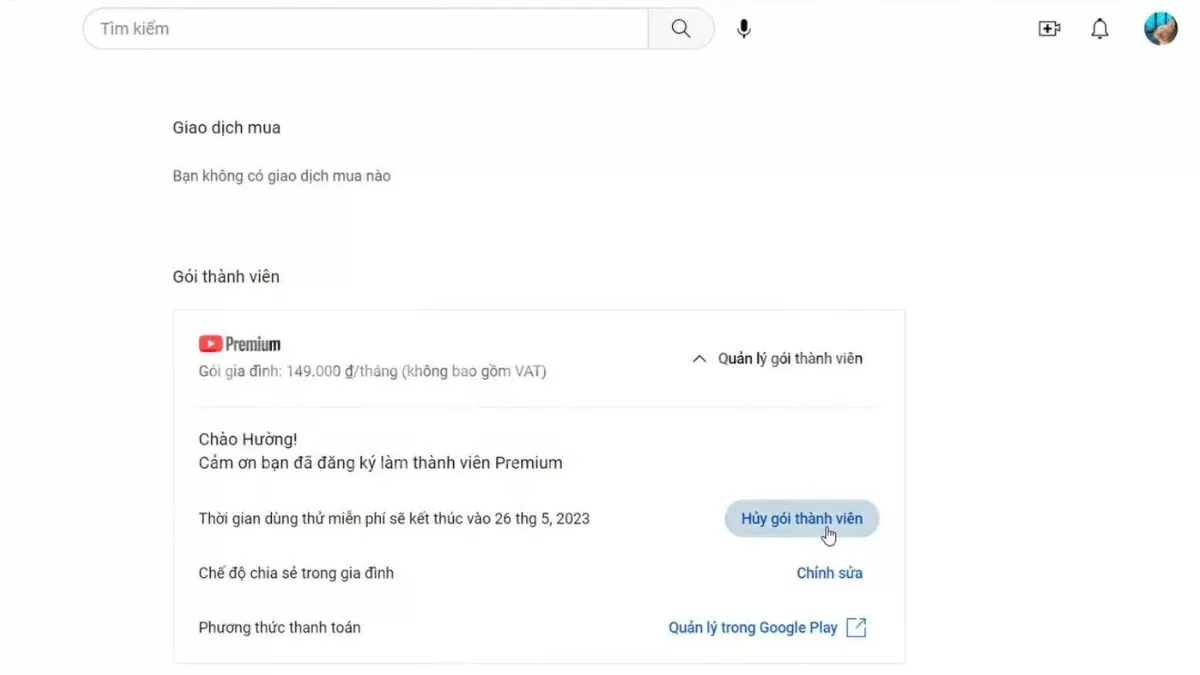Start voice search with the microphone icon
Viewport: 1200px width, 675px height.
tap(744, 29)
